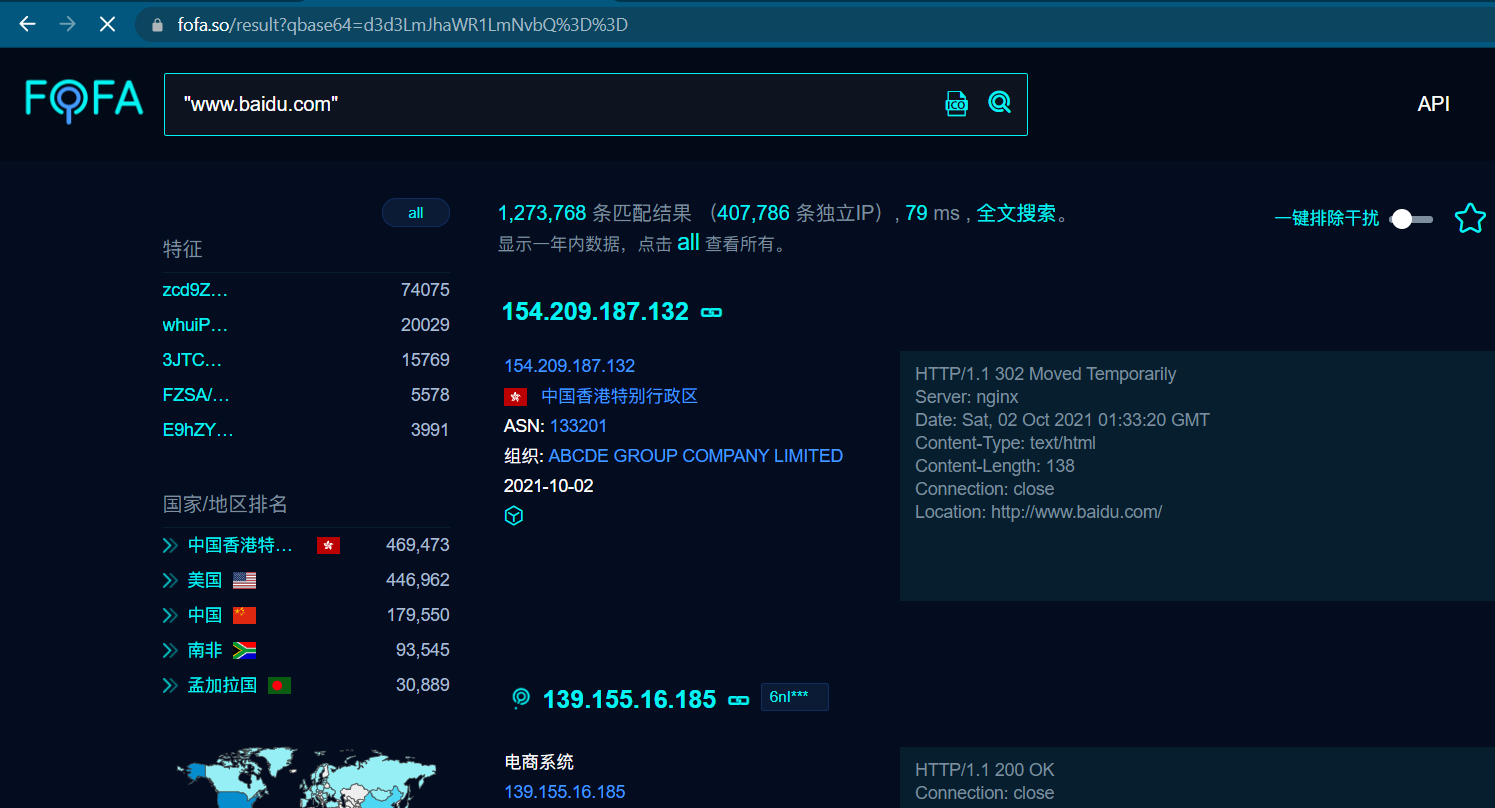Click the all pill above 特征
This screenshot has height=808, width=1495.
pos(416,213)
